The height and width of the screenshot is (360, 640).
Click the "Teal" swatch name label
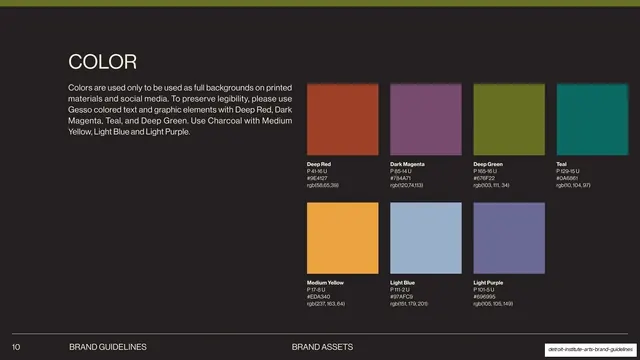coord(561,164)
